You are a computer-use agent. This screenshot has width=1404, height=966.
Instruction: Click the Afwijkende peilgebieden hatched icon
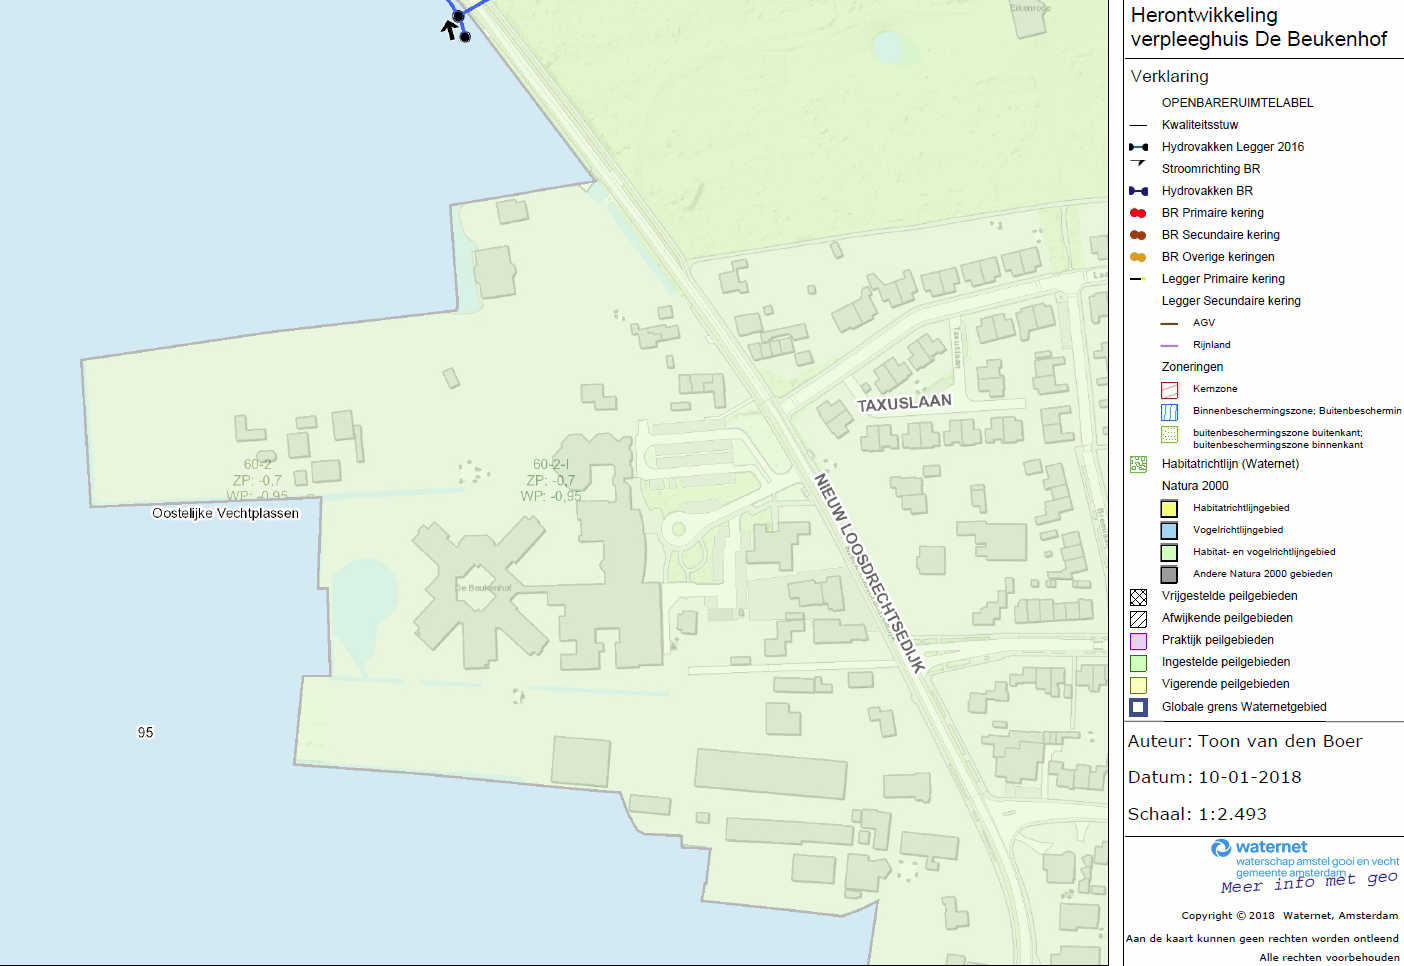[x=1138, y=619]
